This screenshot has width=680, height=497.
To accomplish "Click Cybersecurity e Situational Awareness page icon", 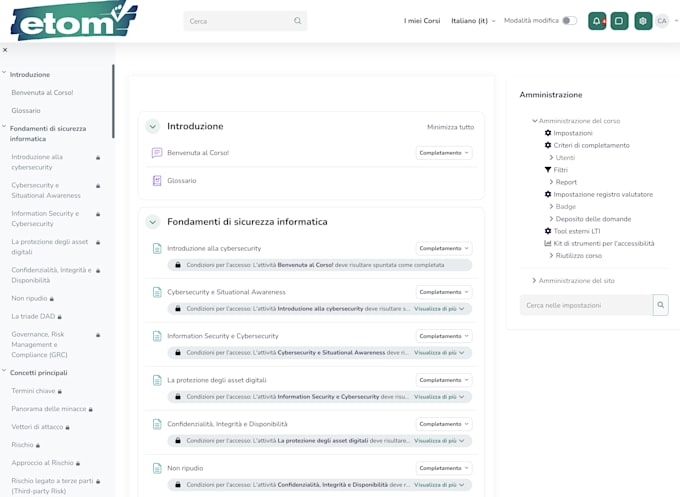I will click(157, 292).
